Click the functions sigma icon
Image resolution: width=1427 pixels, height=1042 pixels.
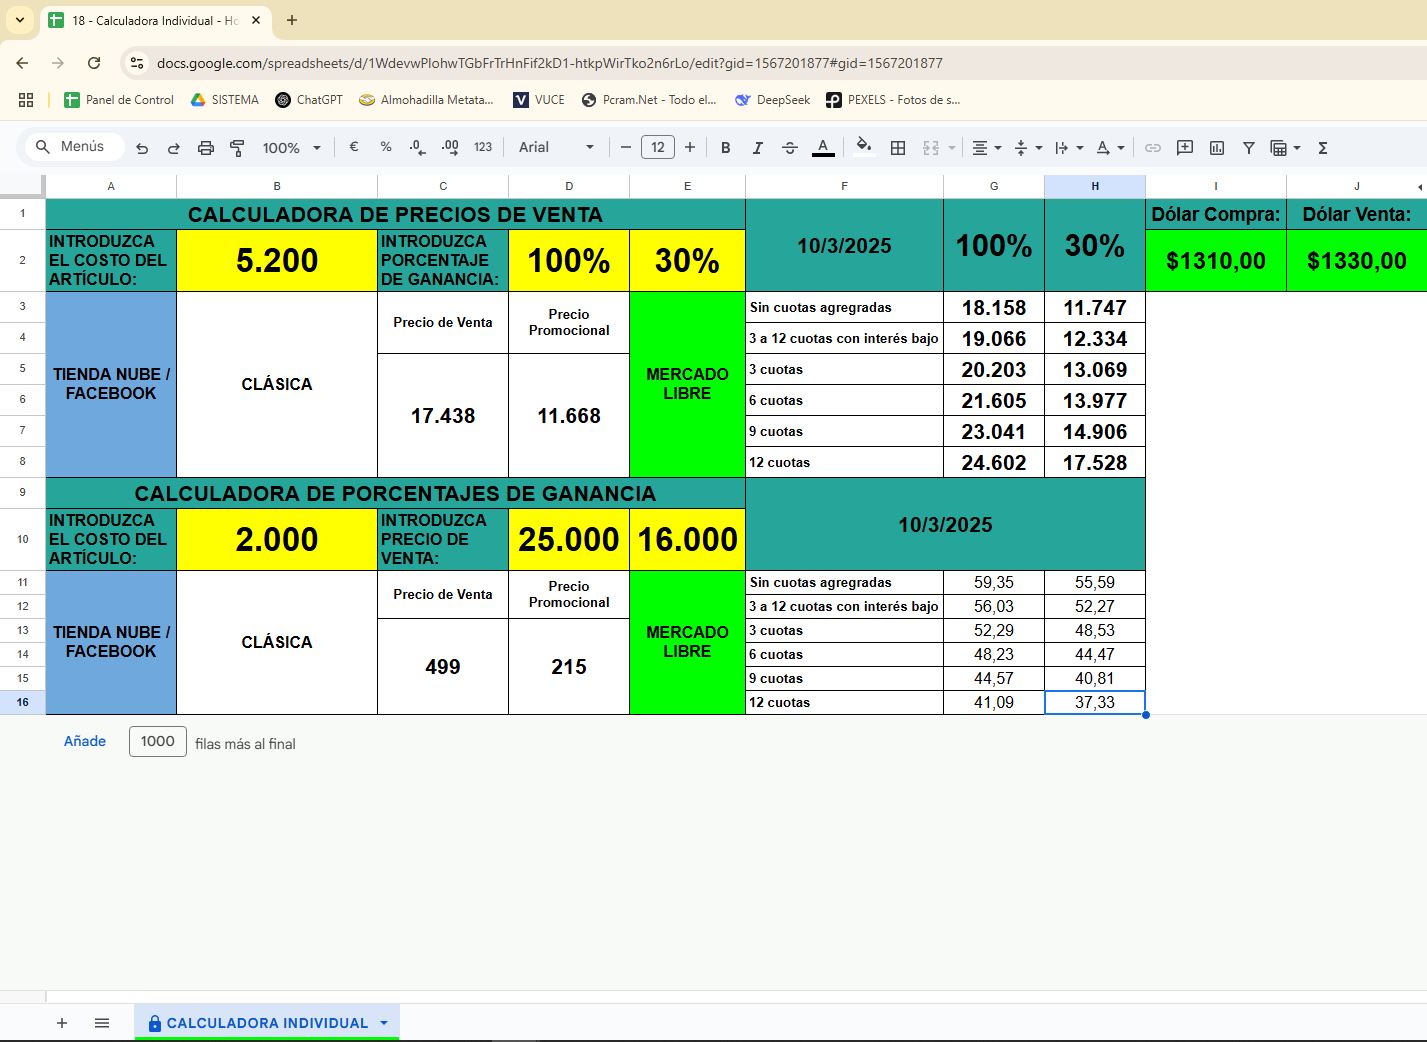(x=1322, y=148)
